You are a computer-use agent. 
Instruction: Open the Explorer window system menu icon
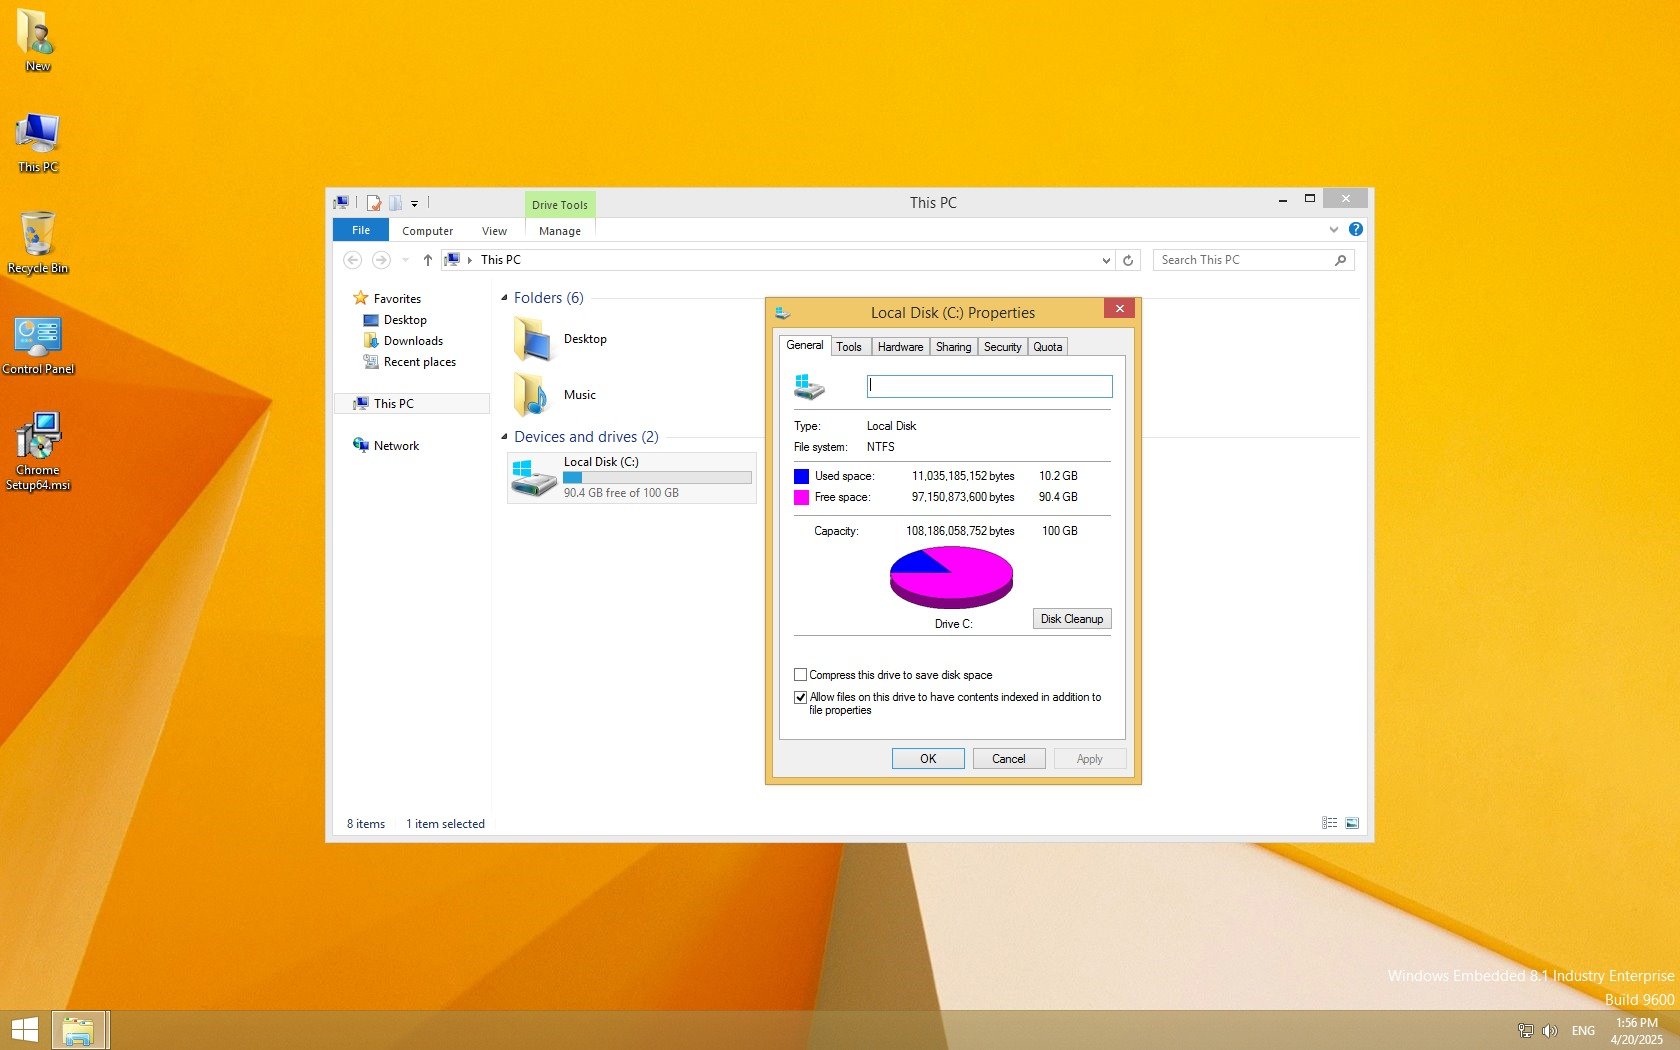342,203
